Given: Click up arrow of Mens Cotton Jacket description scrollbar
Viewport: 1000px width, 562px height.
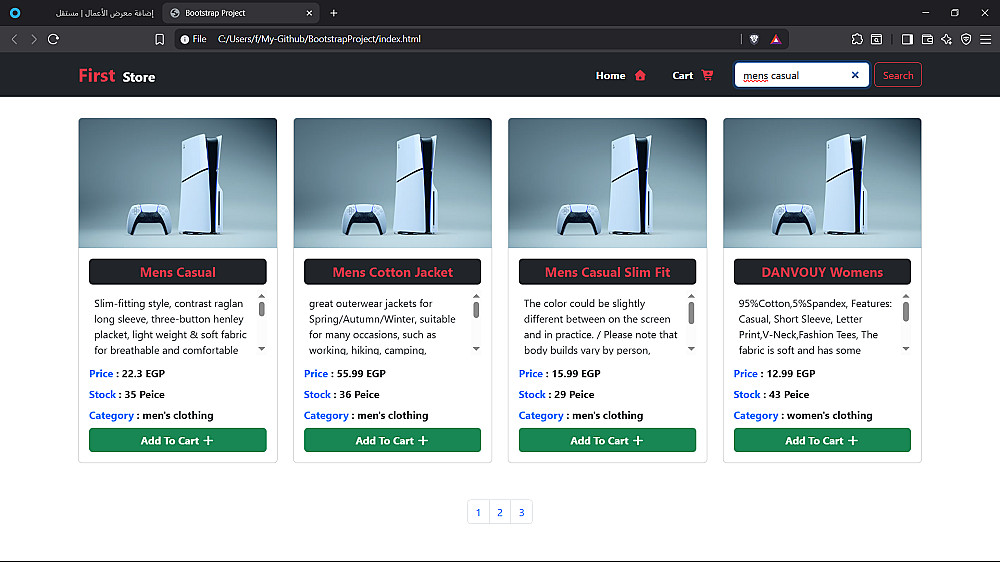Looking at the screenshot, I should tap(476, 297).
